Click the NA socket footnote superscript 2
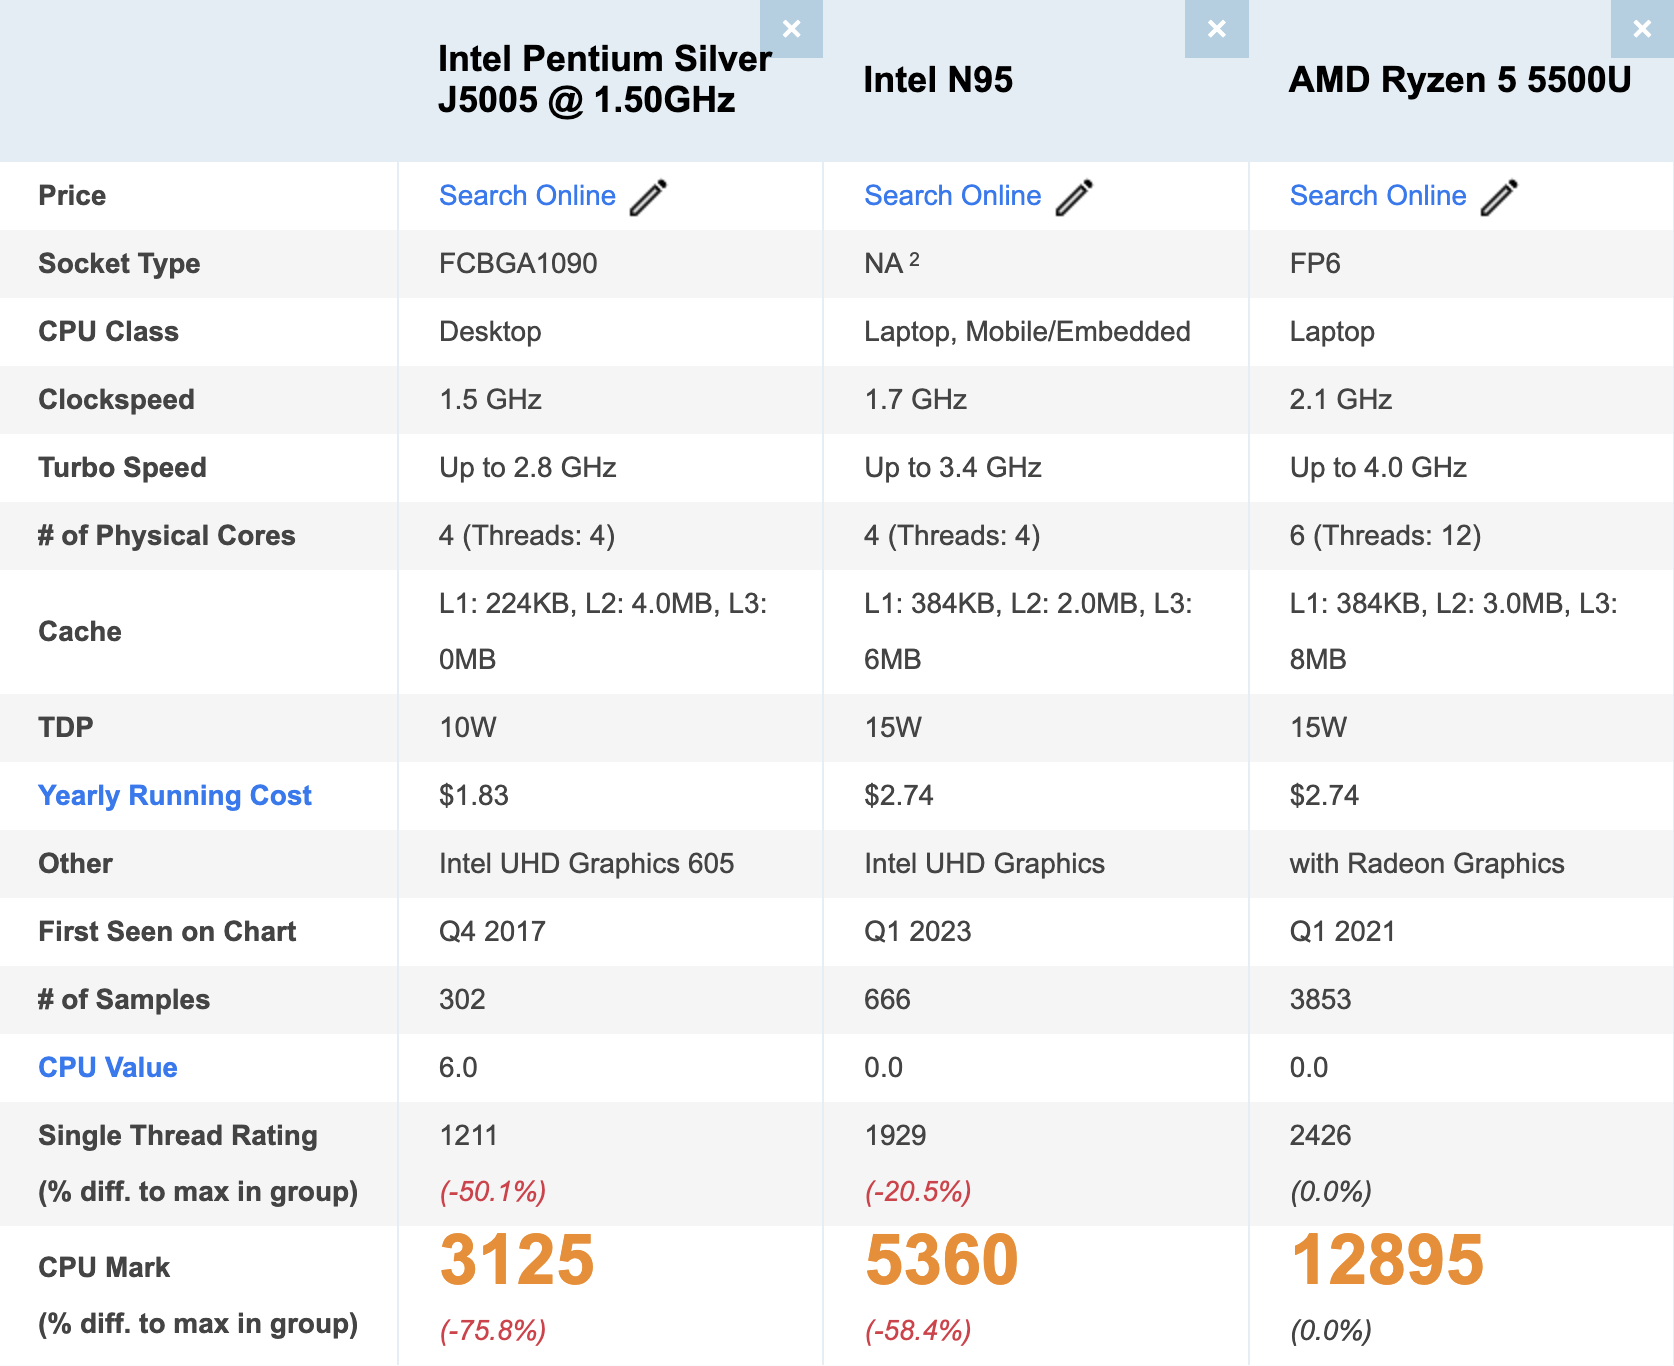The height and width of the screenshot is (1366, 1674). pos(914,259)
